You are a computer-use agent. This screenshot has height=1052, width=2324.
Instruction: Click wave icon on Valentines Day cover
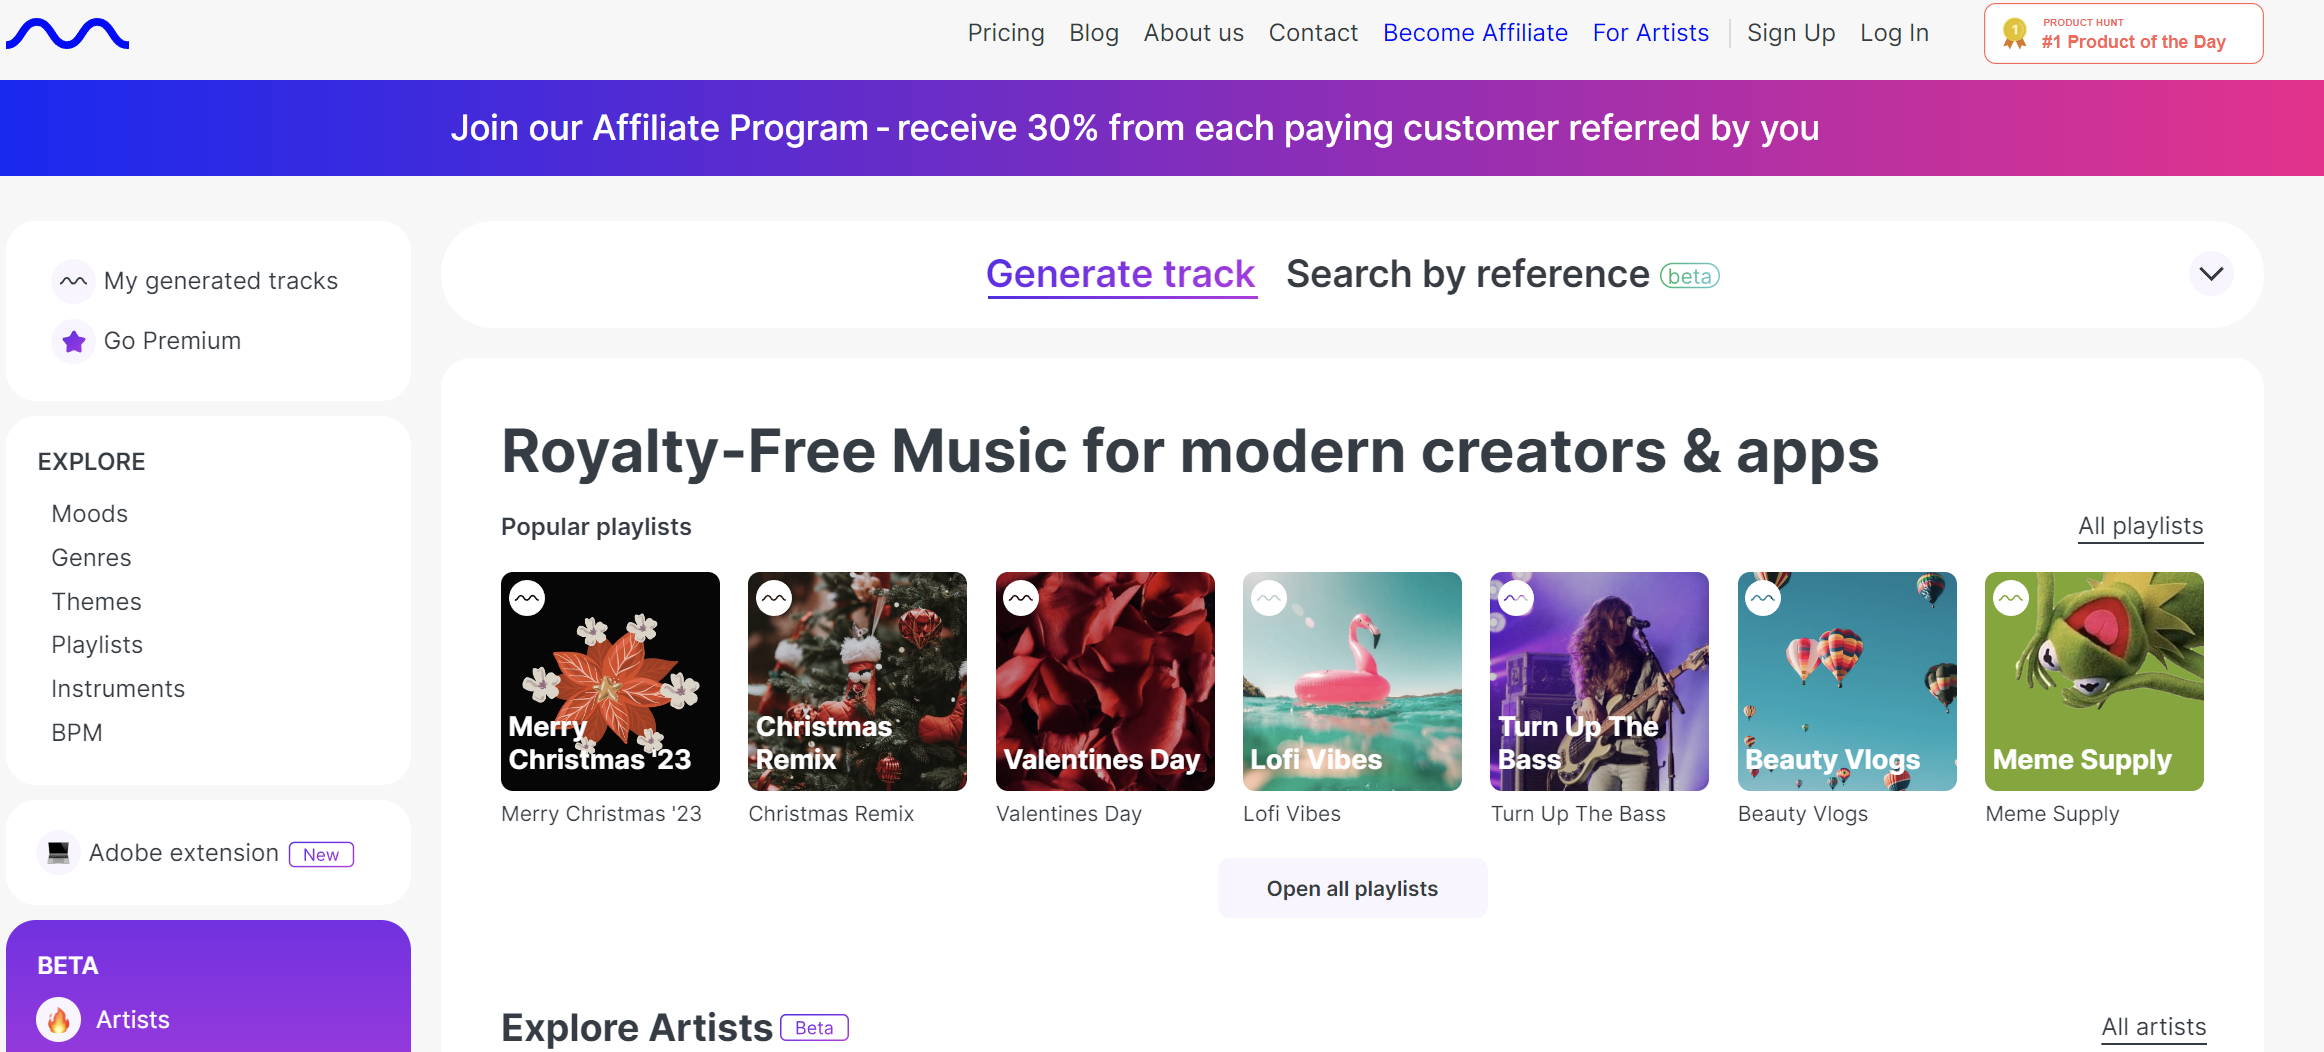[x=1021, y=598]
